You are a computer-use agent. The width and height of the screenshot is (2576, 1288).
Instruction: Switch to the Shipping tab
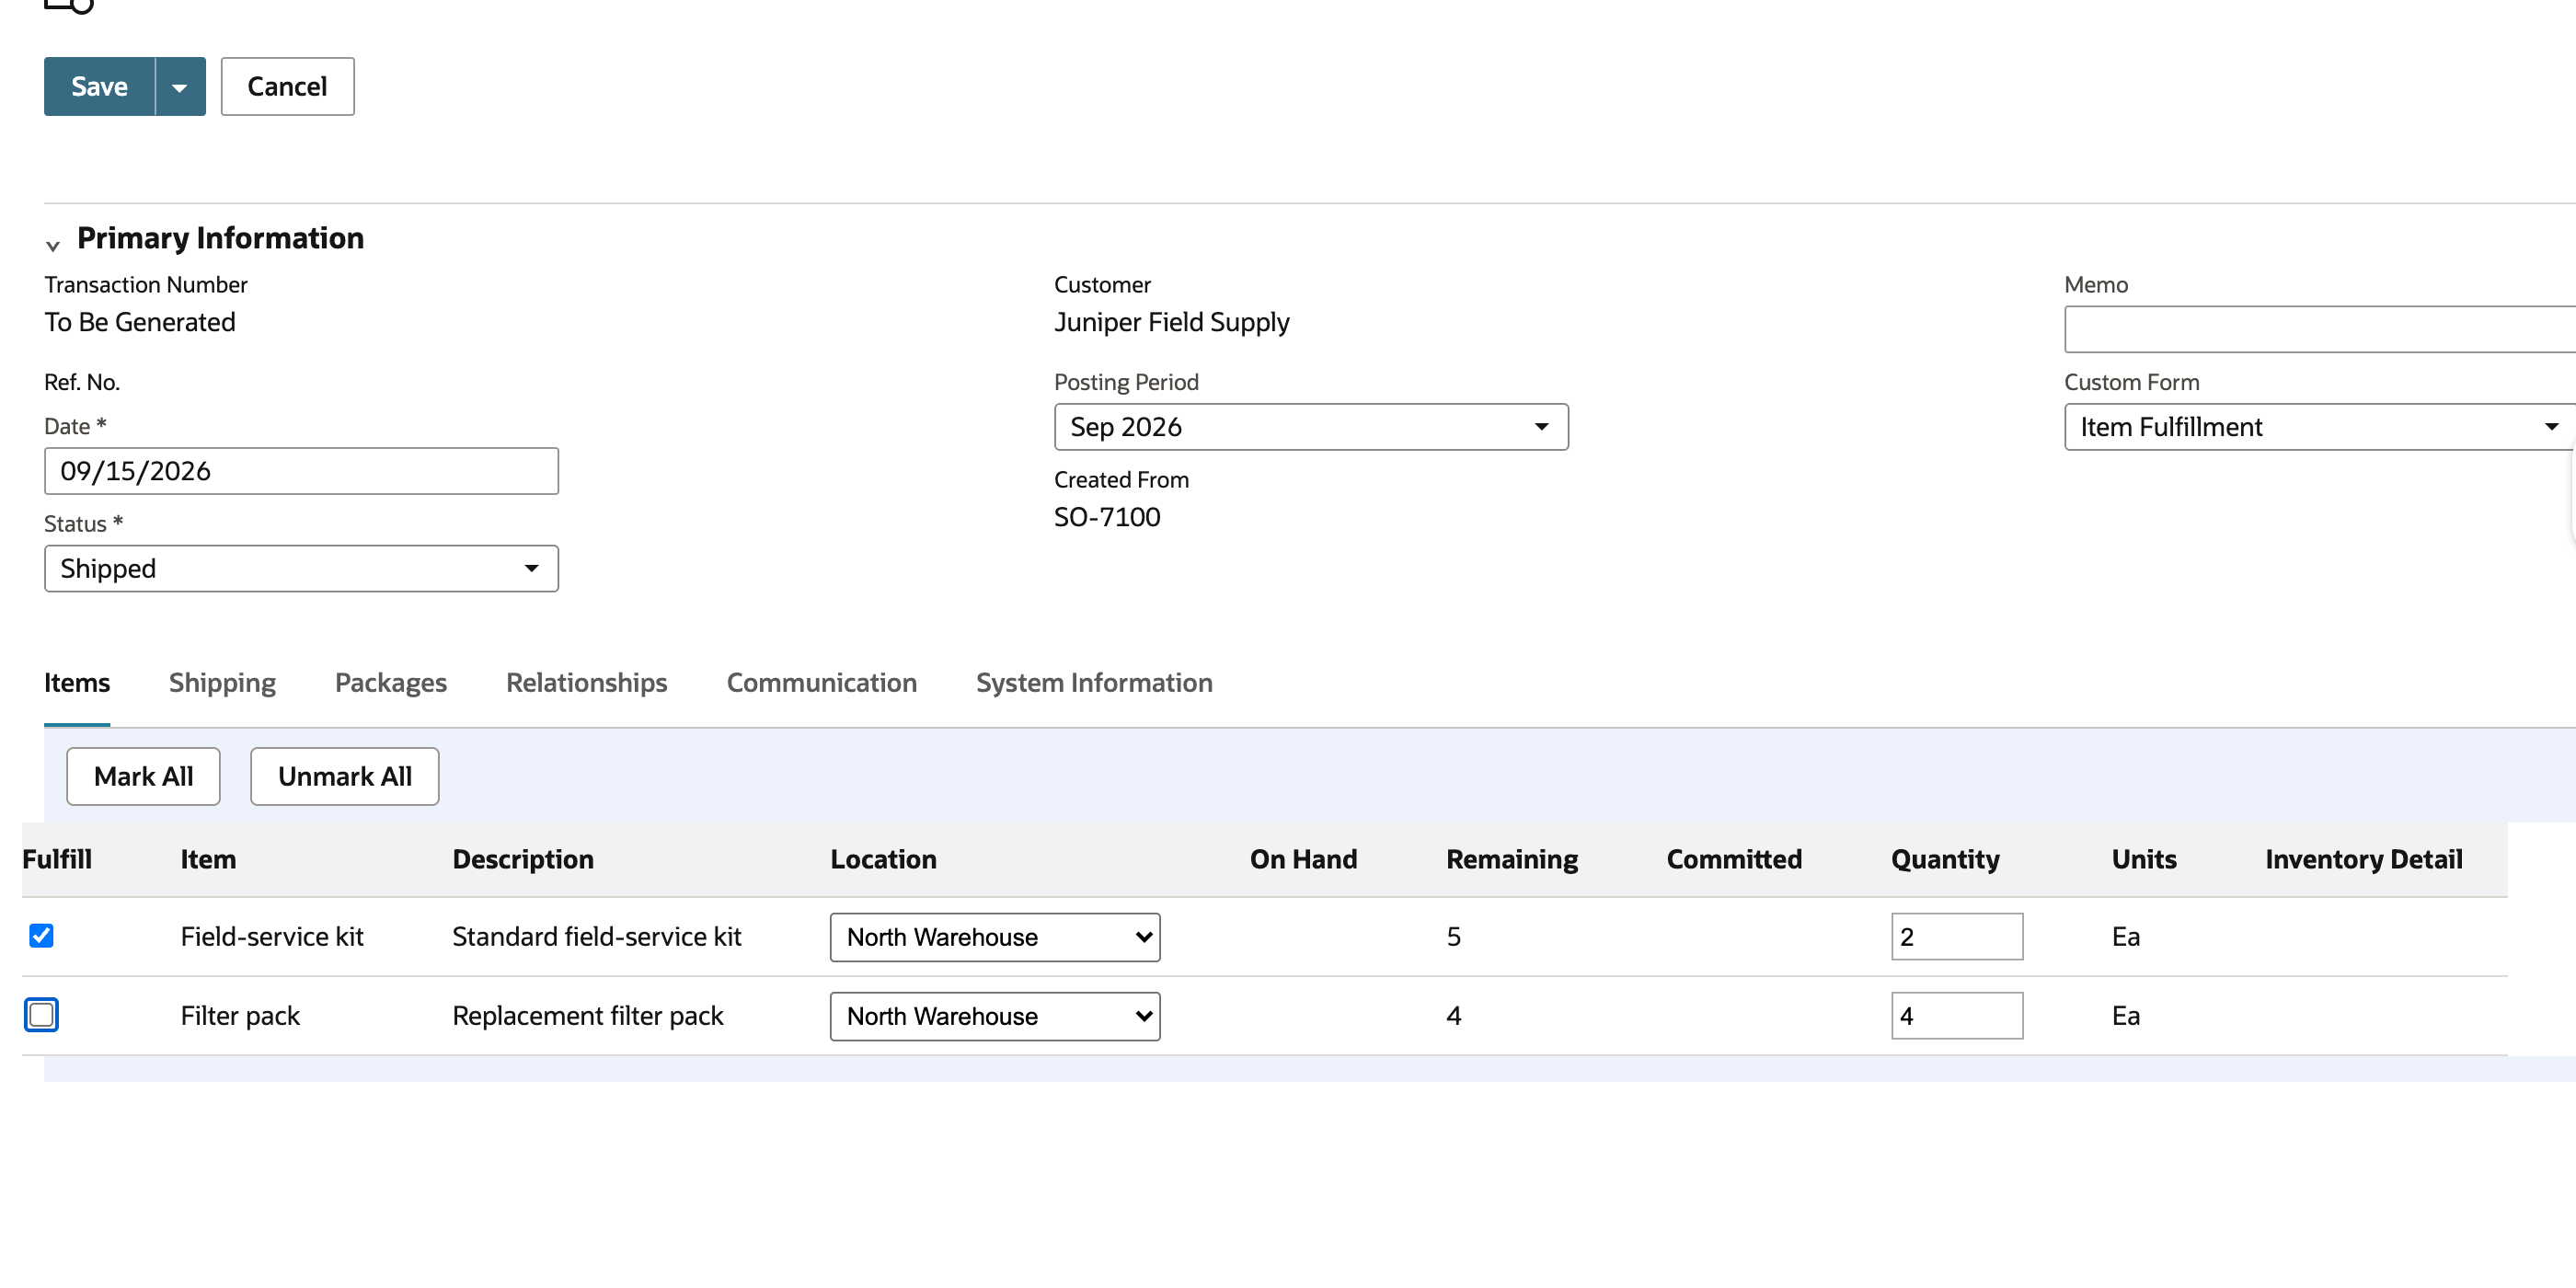tap(222, 683)
